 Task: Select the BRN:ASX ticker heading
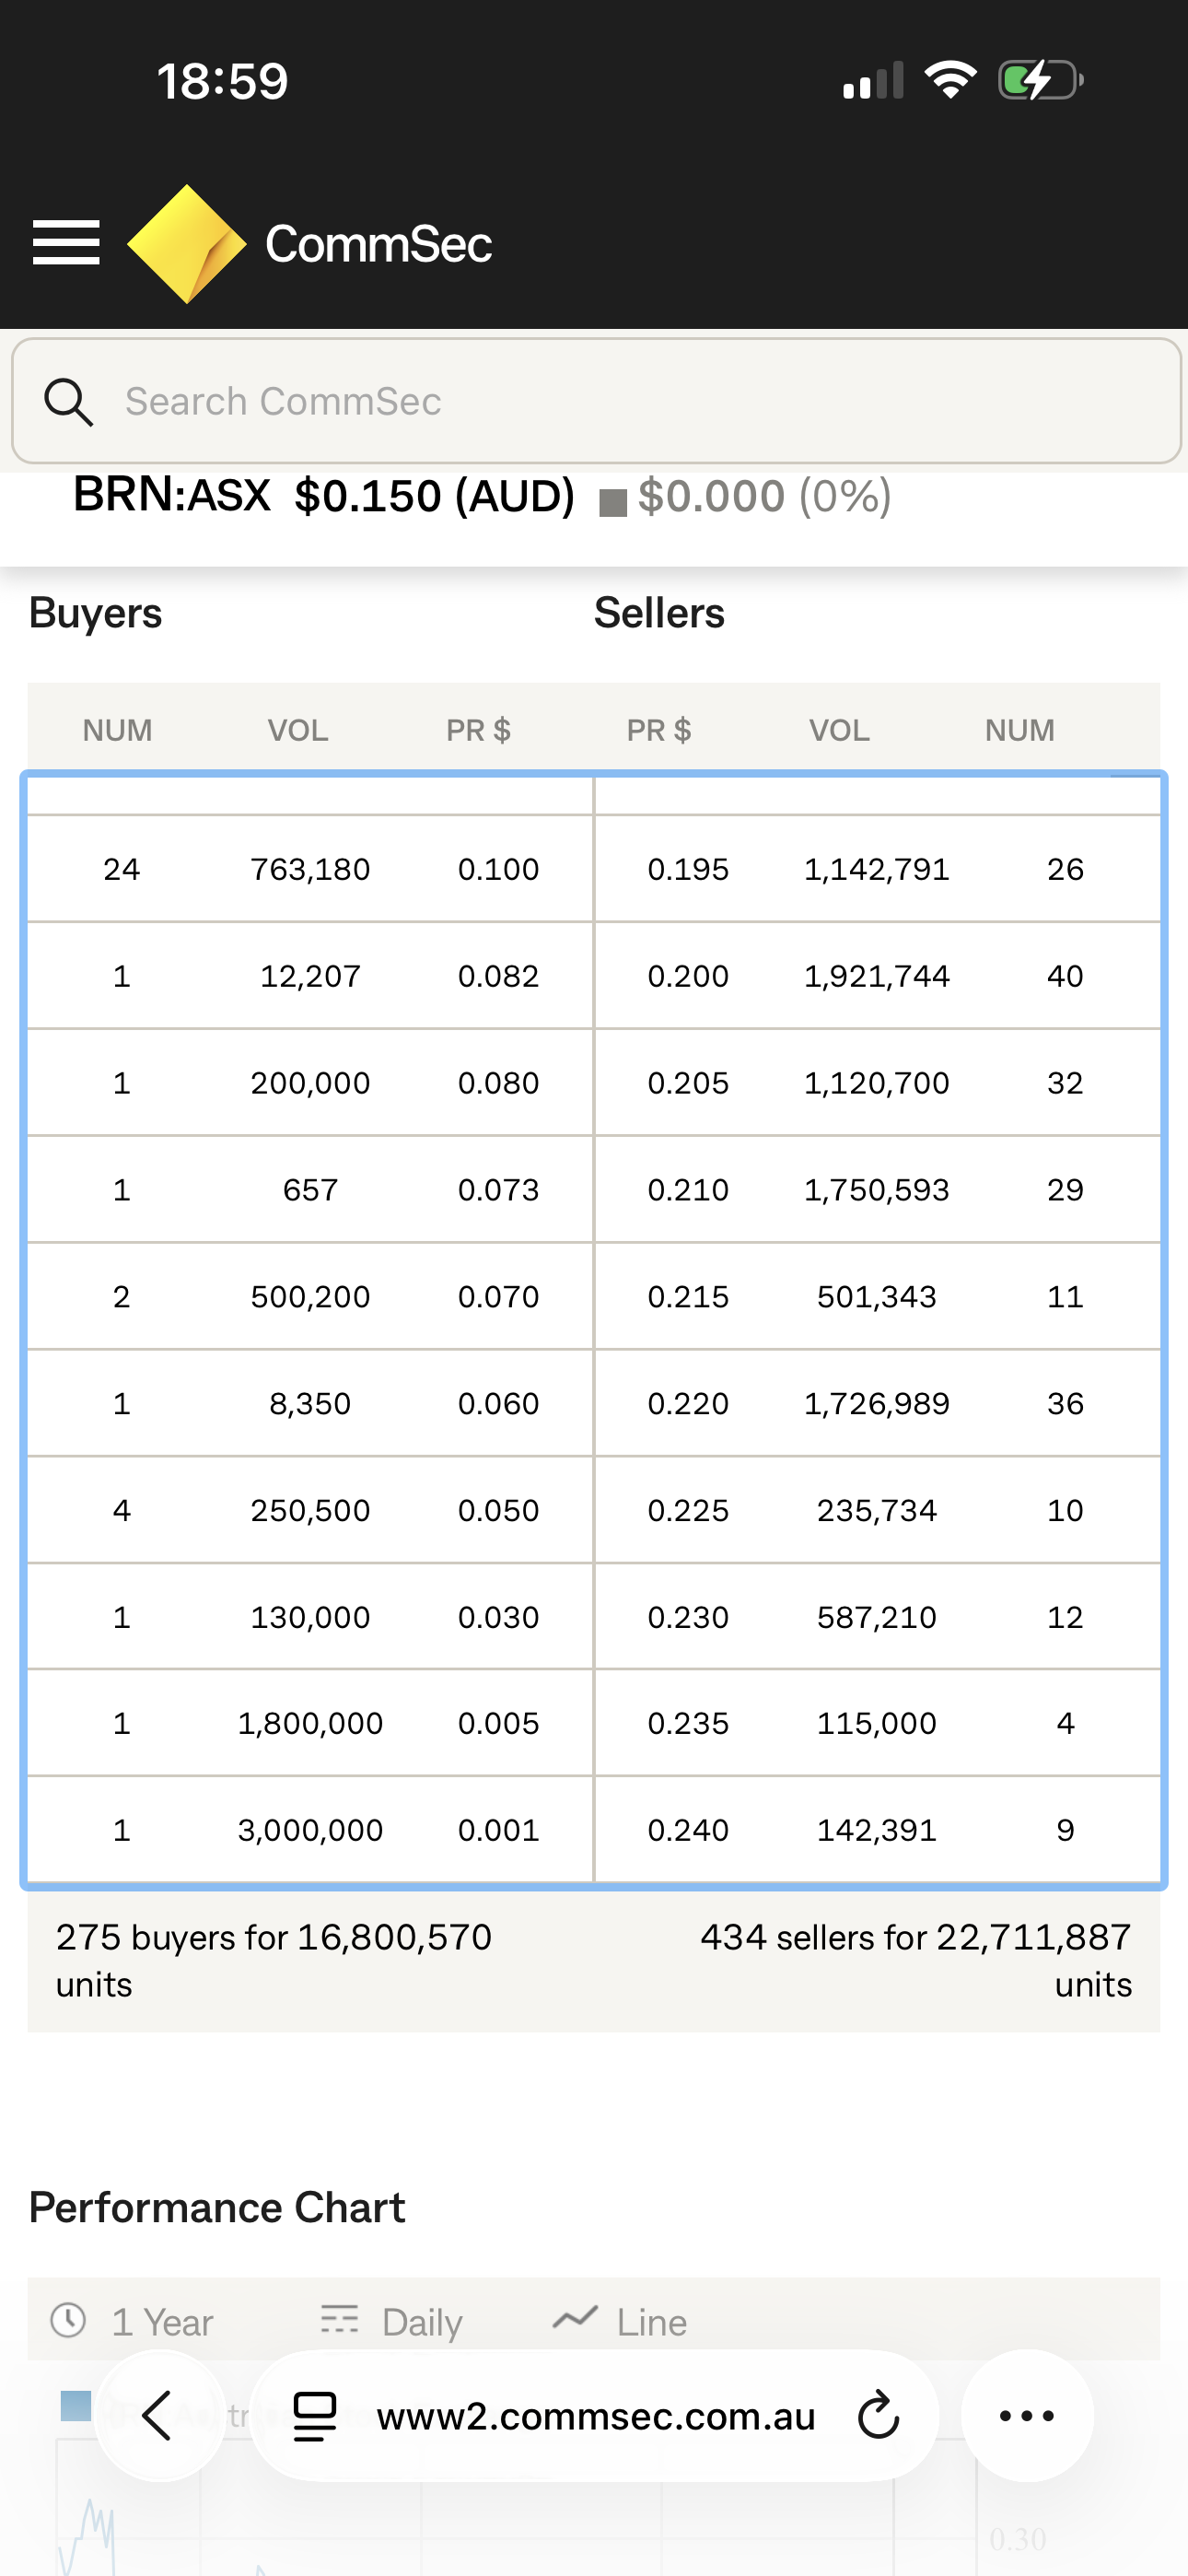click(x=172, y=495)
